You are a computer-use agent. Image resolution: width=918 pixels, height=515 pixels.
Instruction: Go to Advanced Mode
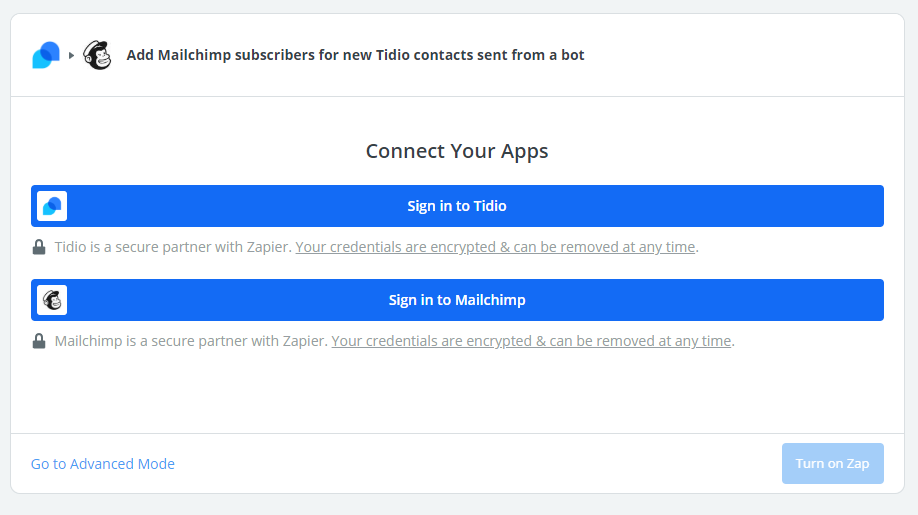pyautogui.click(x=102, y=464)
